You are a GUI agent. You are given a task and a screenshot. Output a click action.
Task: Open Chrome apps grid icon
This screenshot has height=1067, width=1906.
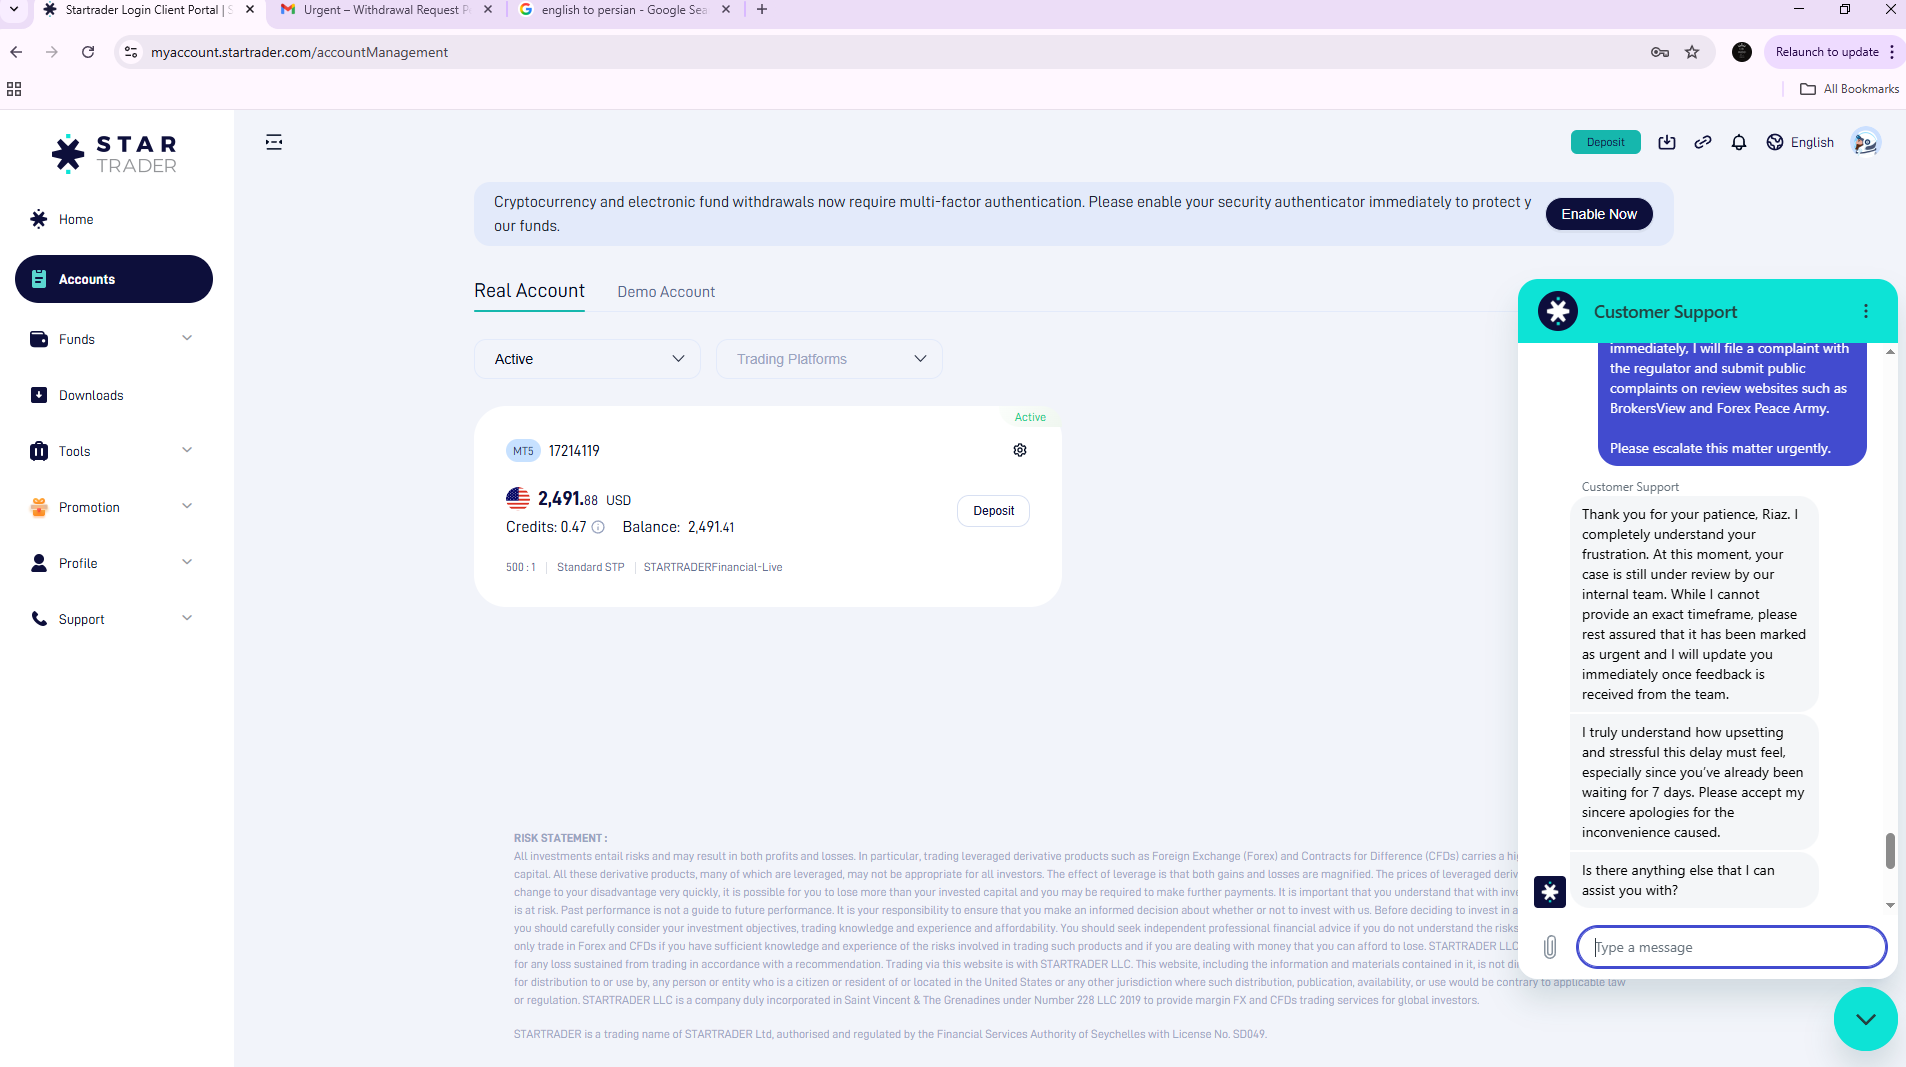pos(14,89)
